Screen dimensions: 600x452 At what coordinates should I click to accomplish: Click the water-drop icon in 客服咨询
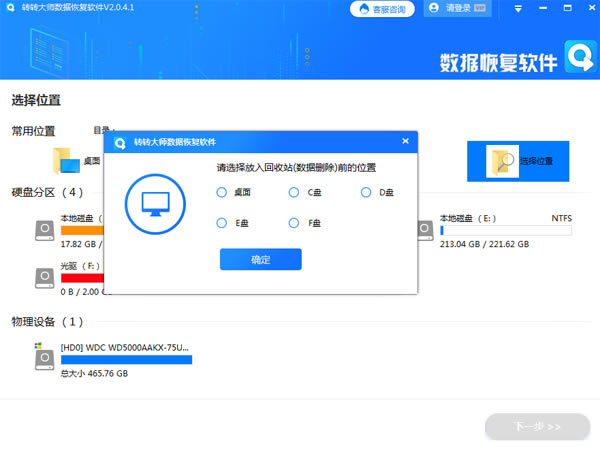(x=364, y=8)
